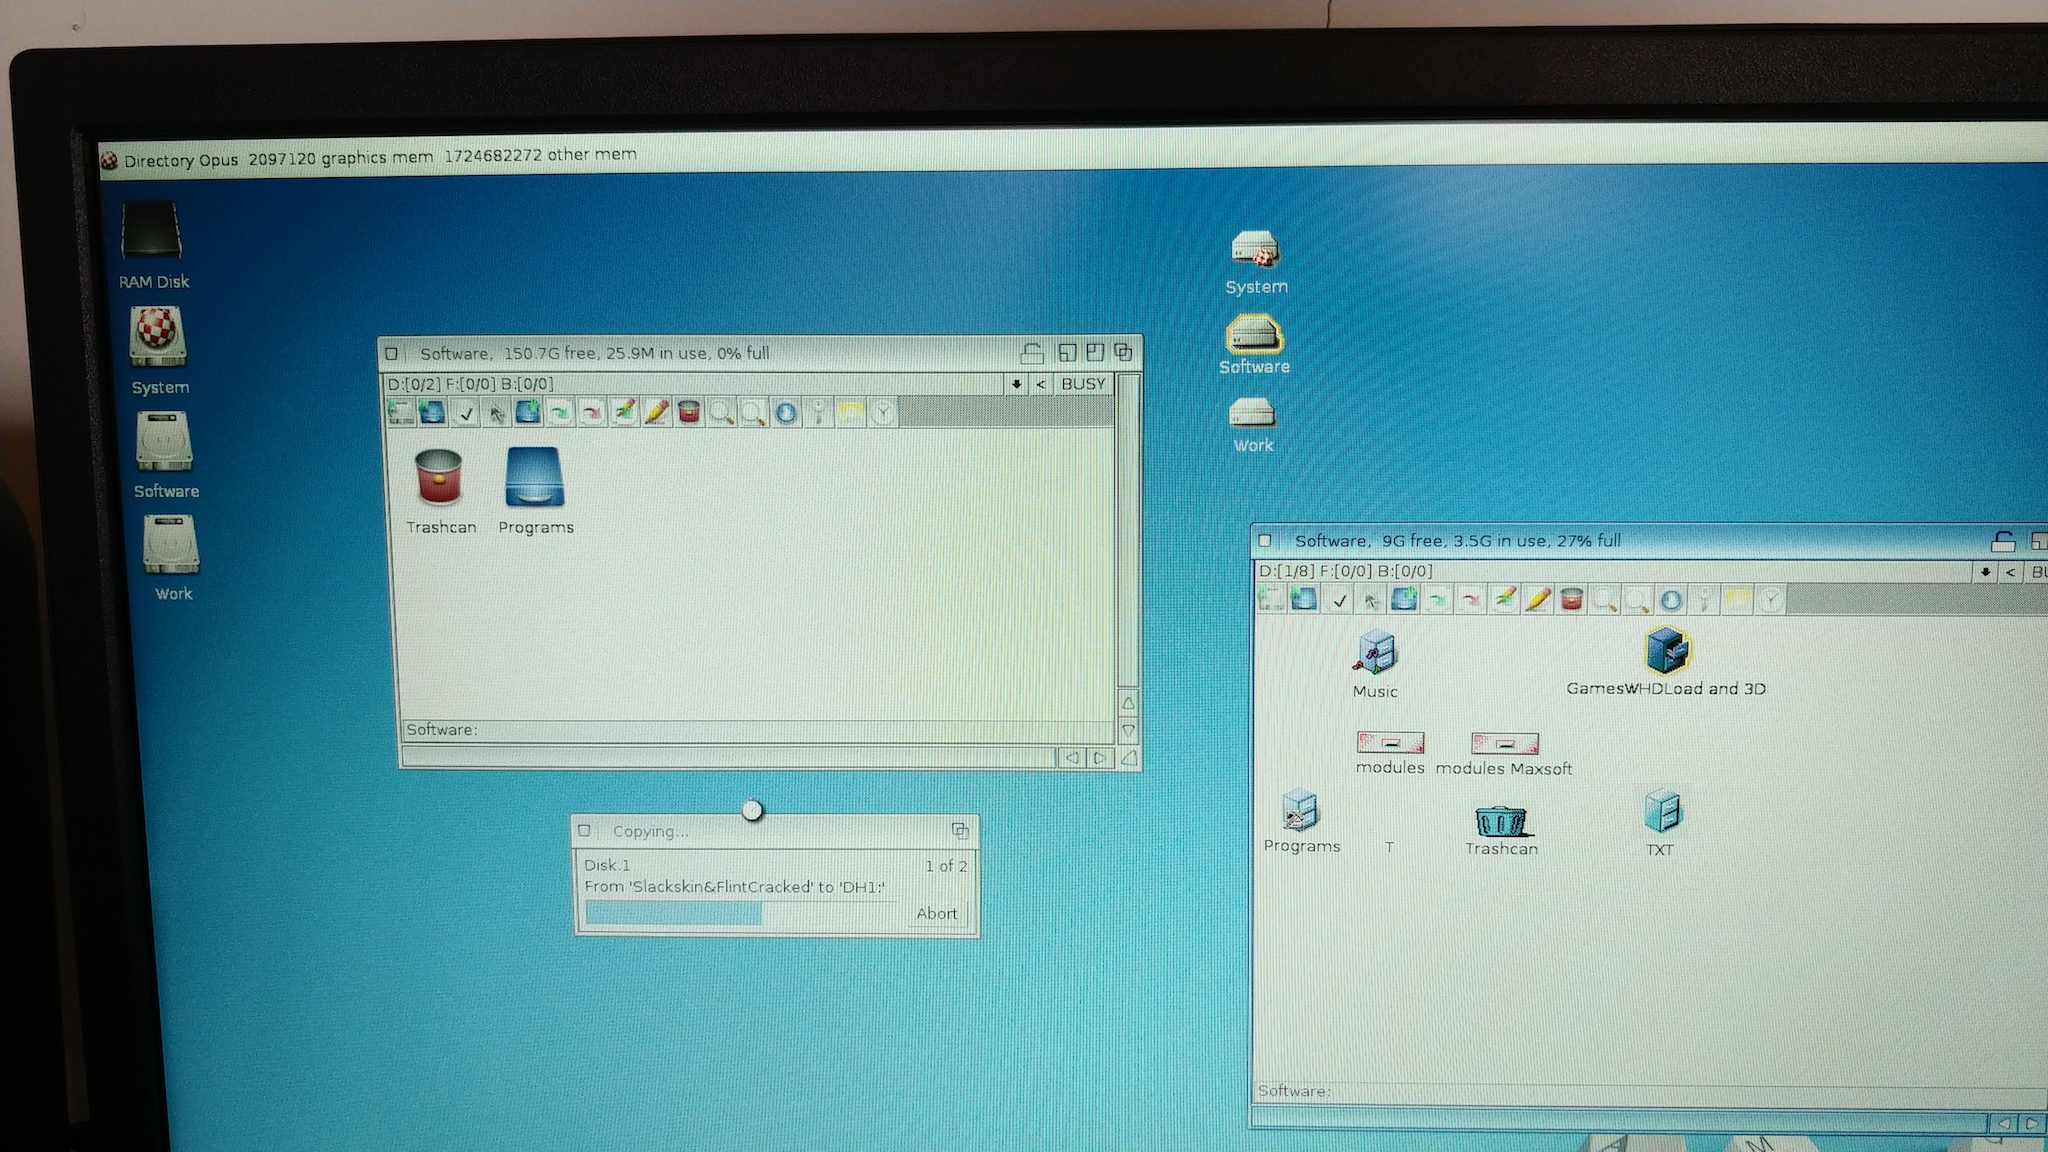Click the clock tool in the left window toolbar

(x=882, y=412)
